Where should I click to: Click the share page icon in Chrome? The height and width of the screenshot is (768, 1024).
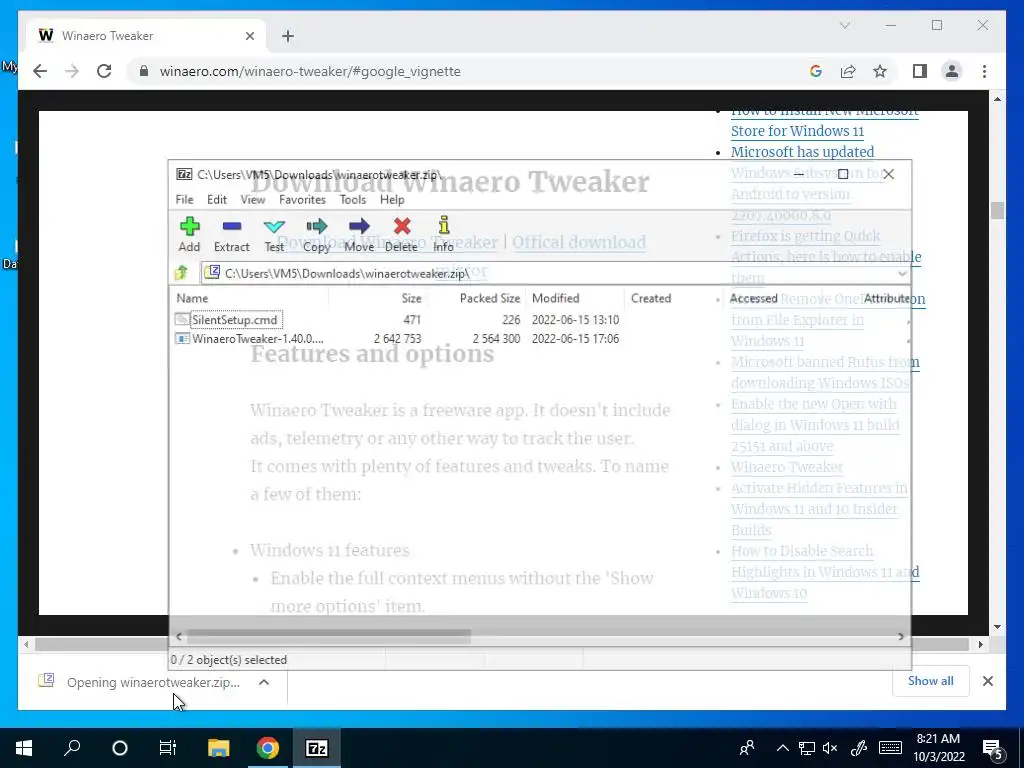pos(848,71)
